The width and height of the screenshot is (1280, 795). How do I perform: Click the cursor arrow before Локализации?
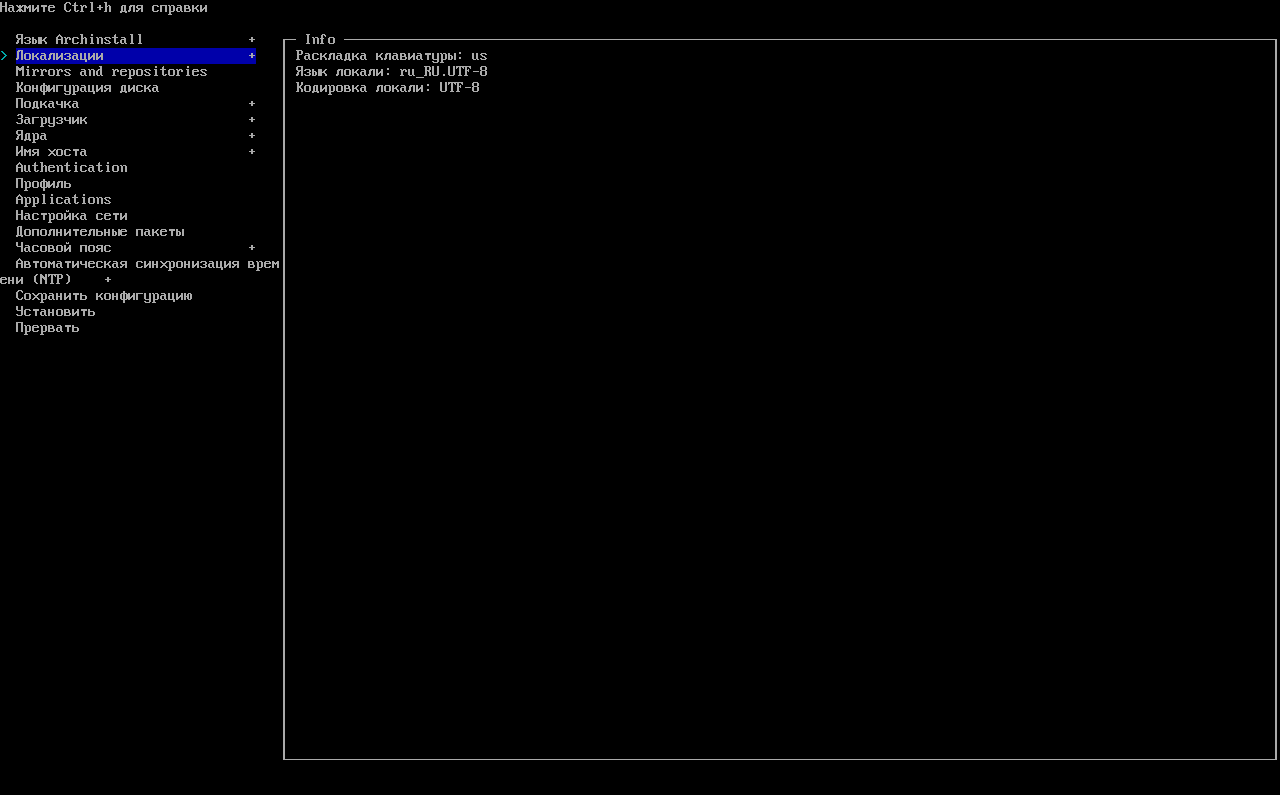pos(4,56)
